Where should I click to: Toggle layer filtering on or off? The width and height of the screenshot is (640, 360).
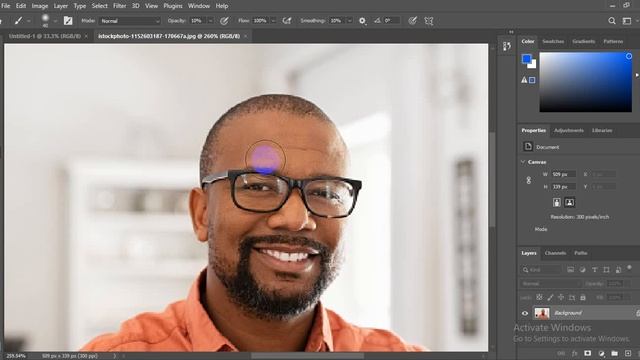[x=629, y=268]
